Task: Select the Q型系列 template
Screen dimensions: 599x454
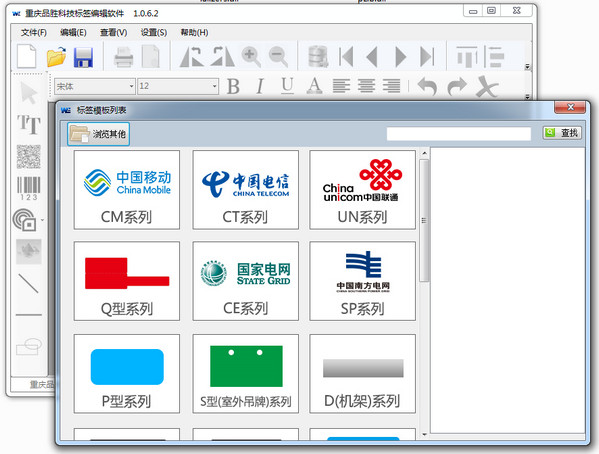Action: [x=127, y=281]
